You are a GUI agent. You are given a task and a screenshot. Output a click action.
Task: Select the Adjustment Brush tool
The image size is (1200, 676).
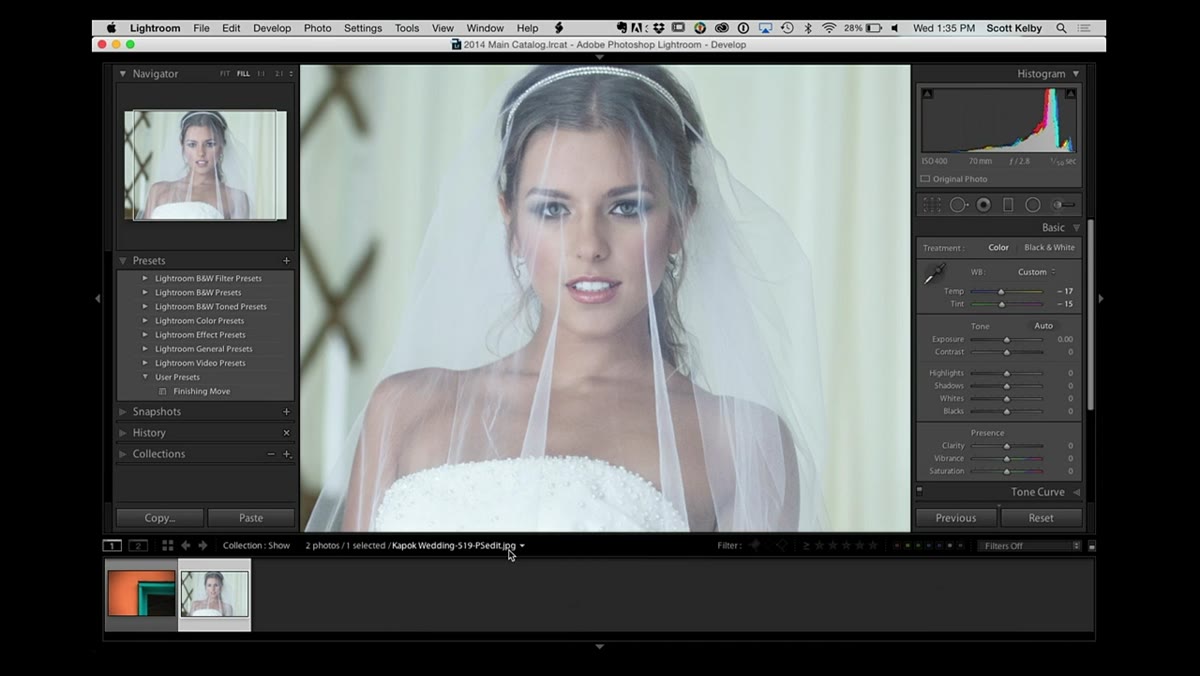1063,205
